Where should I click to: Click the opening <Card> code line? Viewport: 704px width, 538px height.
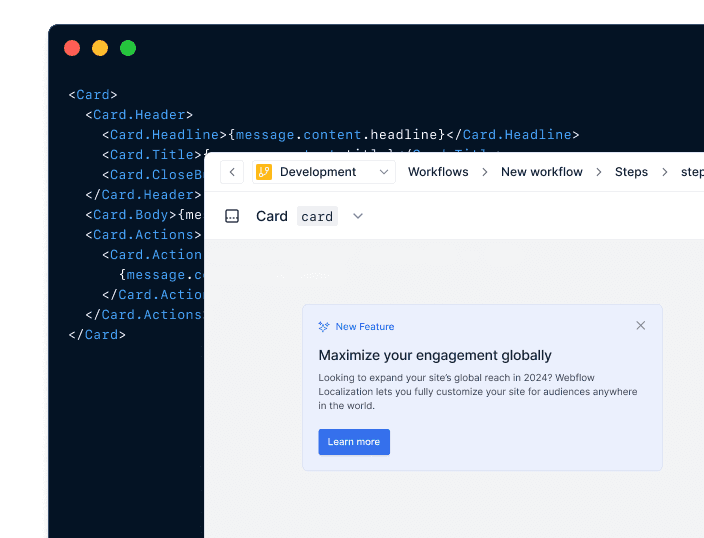coord(93,95)
